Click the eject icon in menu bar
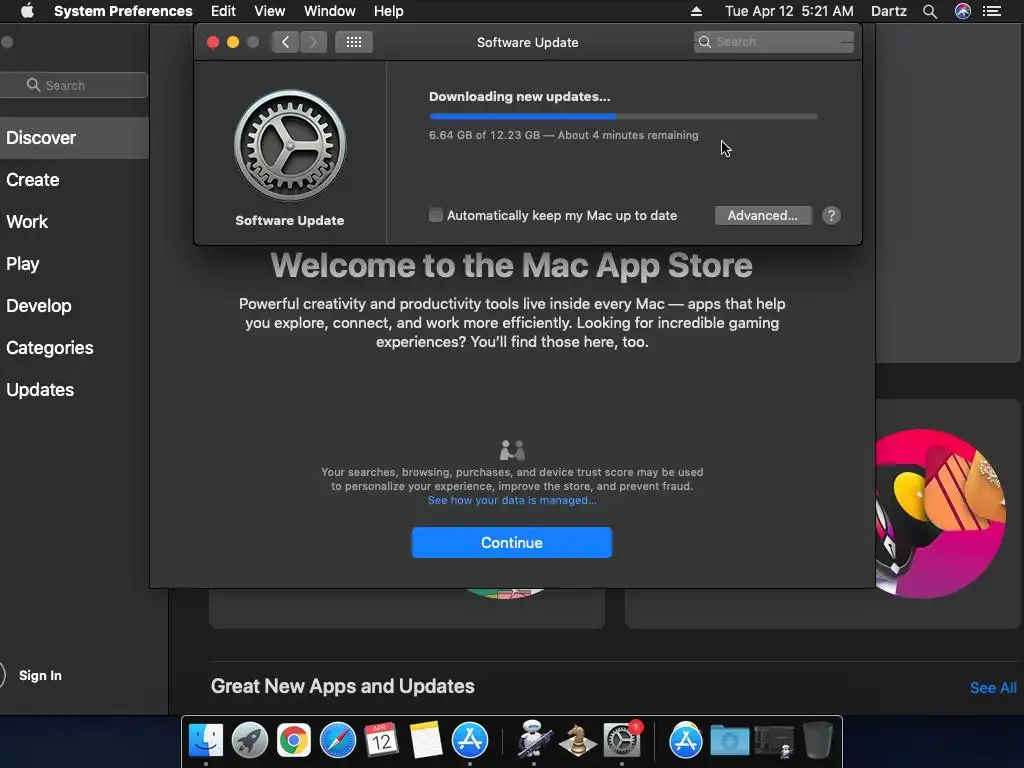This screenshot has width=1024, height=768. coord(696,11)
